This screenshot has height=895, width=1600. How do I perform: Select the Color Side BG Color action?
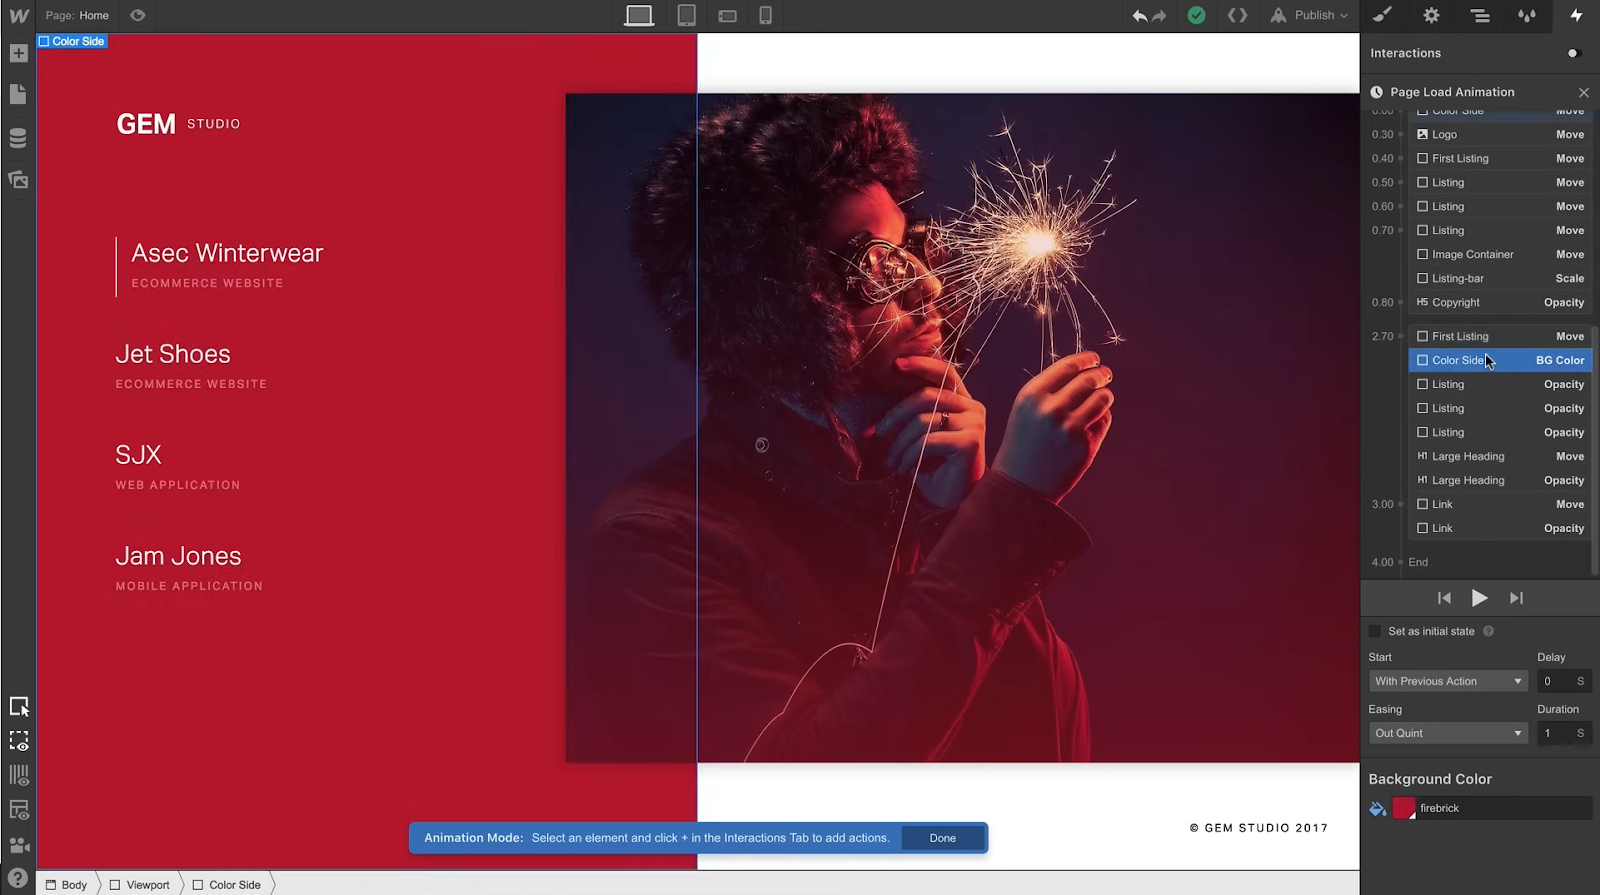tap(1500, 360)
